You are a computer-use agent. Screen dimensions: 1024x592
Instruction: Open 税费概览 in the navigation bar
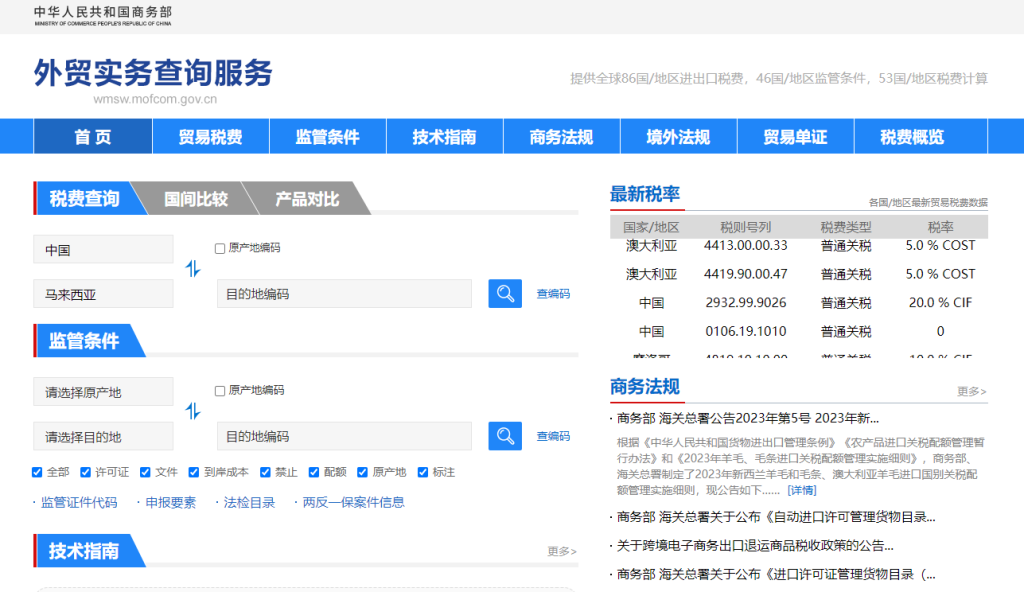pyautogui.click(x=912, y=137)
